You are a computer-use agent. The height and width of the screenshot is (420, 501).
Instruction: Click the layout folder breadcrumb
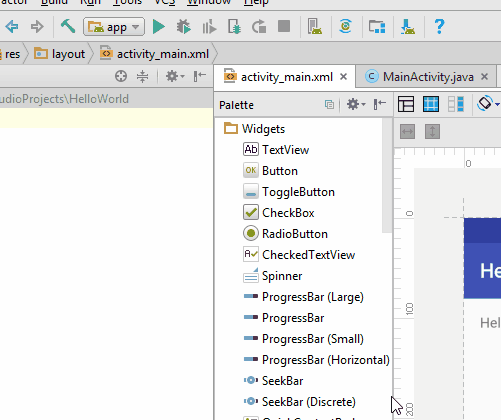[60, 54]
